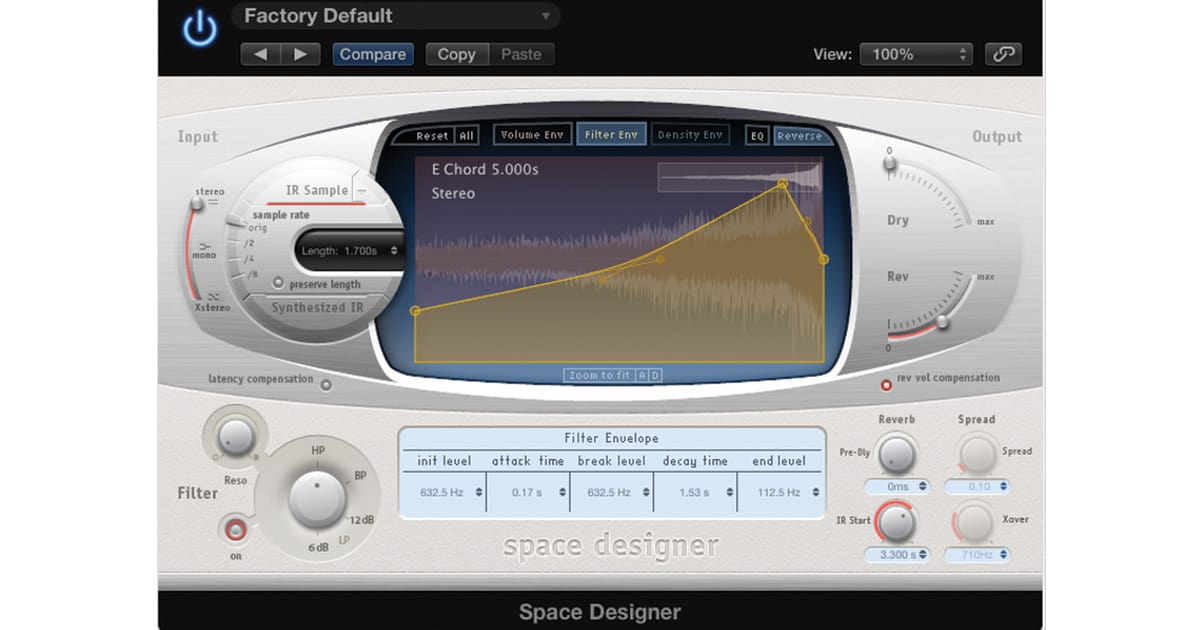Toggle the filter on button

[236, 529]
